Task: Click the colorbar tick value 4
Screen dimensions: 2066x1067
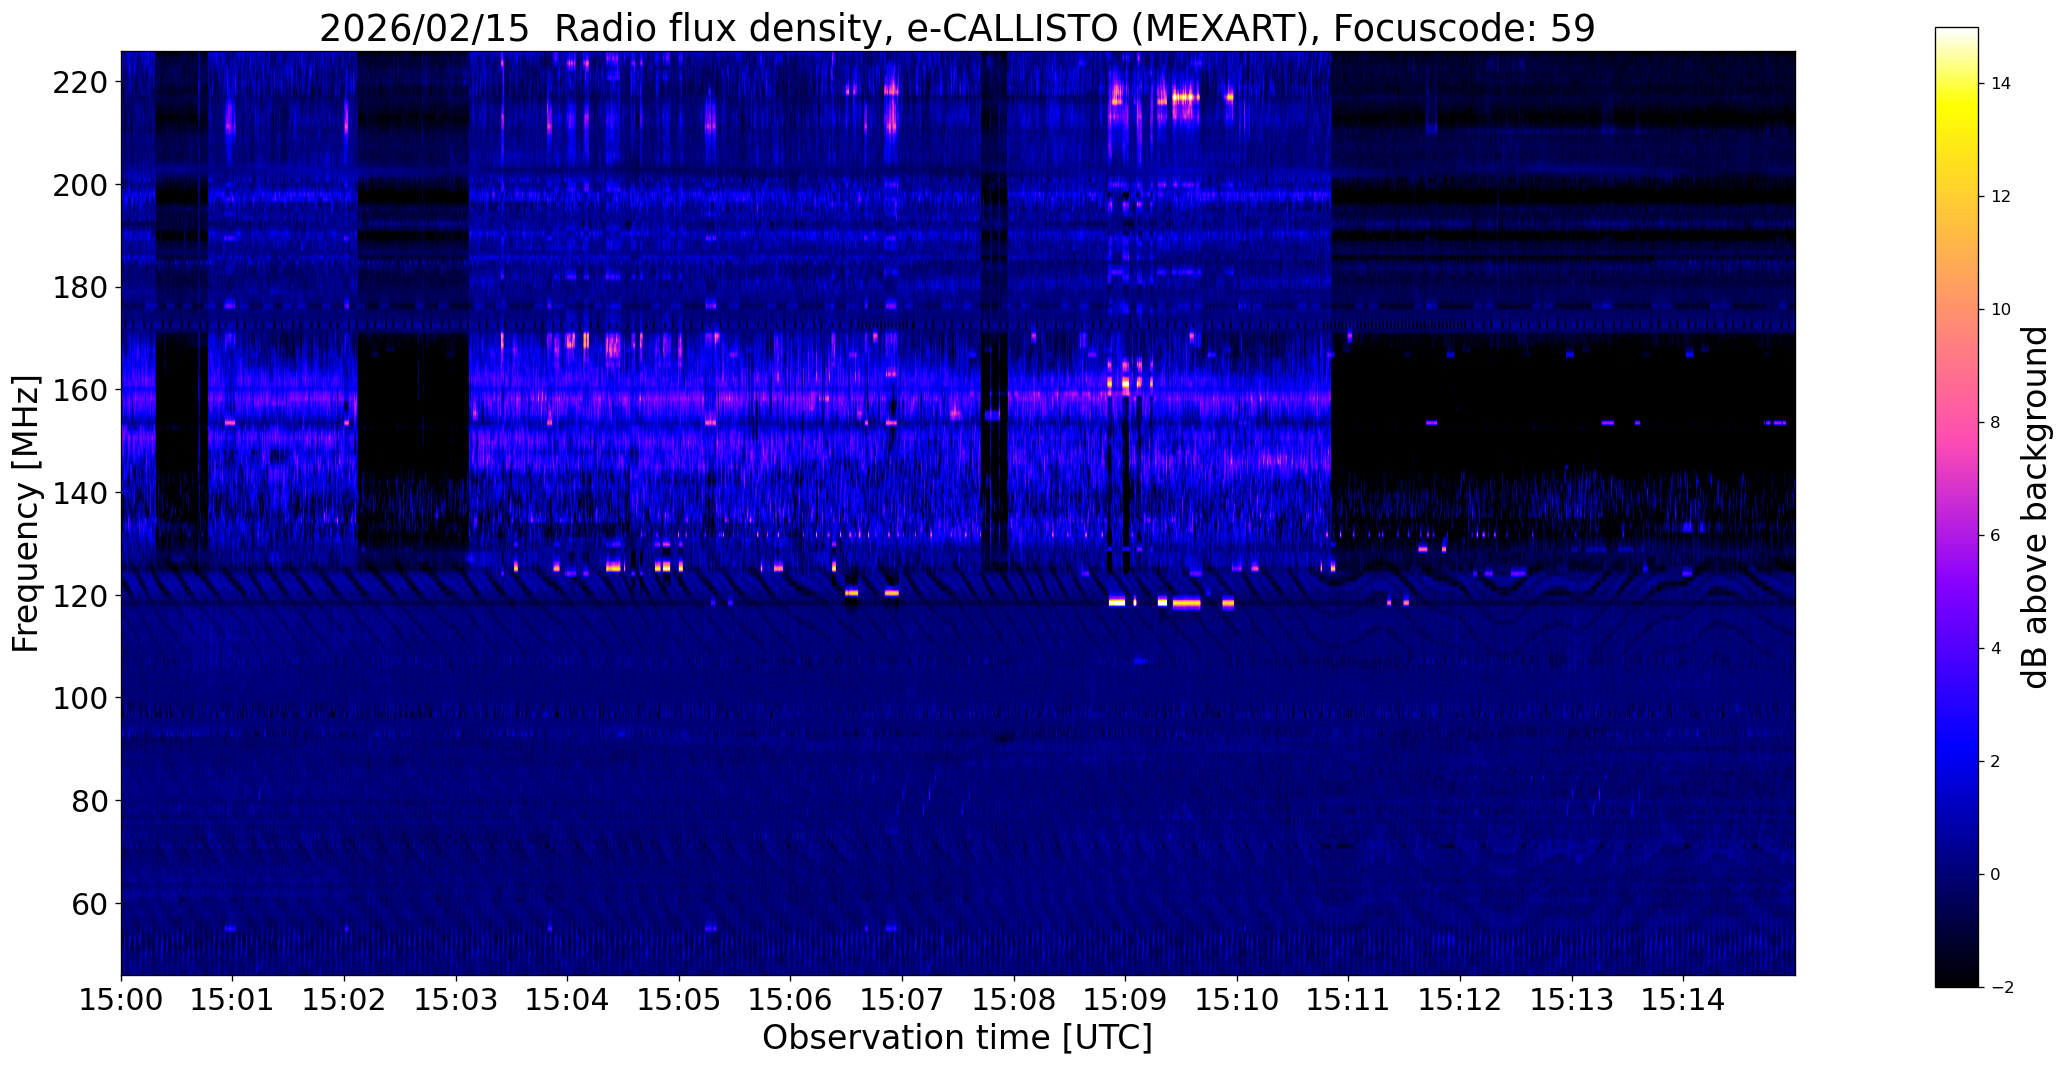Action: [1996, 649]
